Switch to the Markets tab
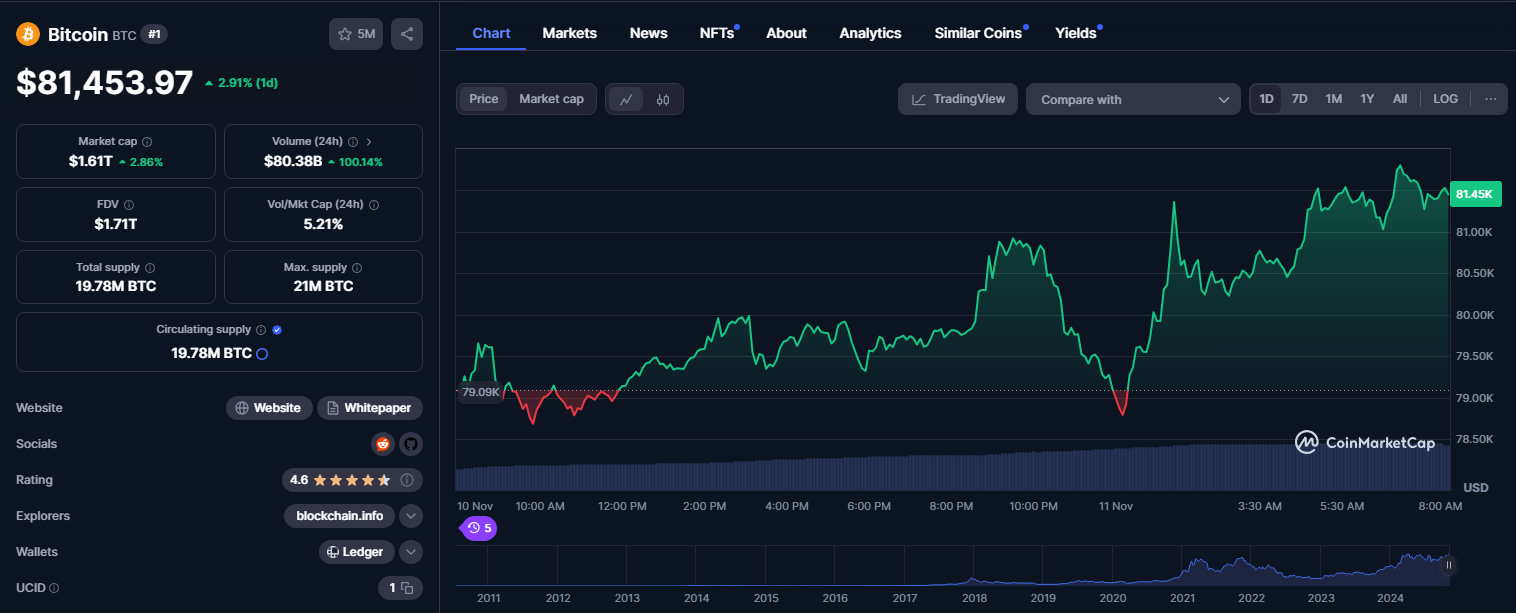 pyautogui.click(x=569, y=33)
